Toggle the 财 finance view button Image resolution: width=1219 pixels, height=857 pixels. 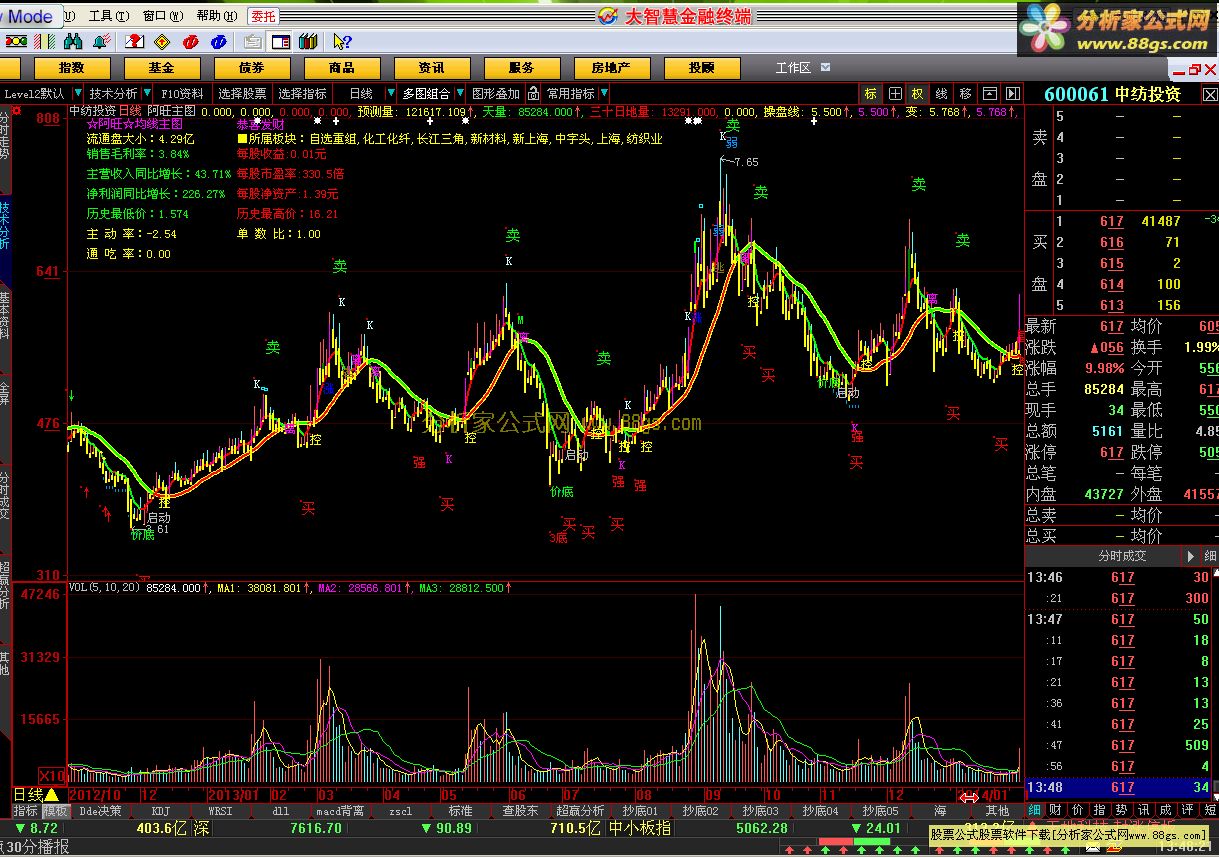coord(1056,809)
